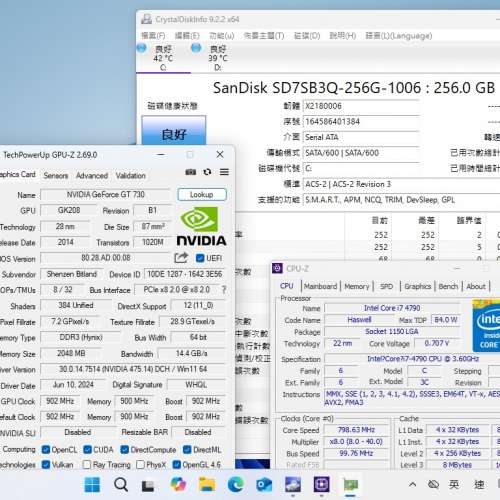This screenshot has height=500, width=500.
Task: Switch to GPU-Z Sensors tab
Action: (x=56, y=176)
